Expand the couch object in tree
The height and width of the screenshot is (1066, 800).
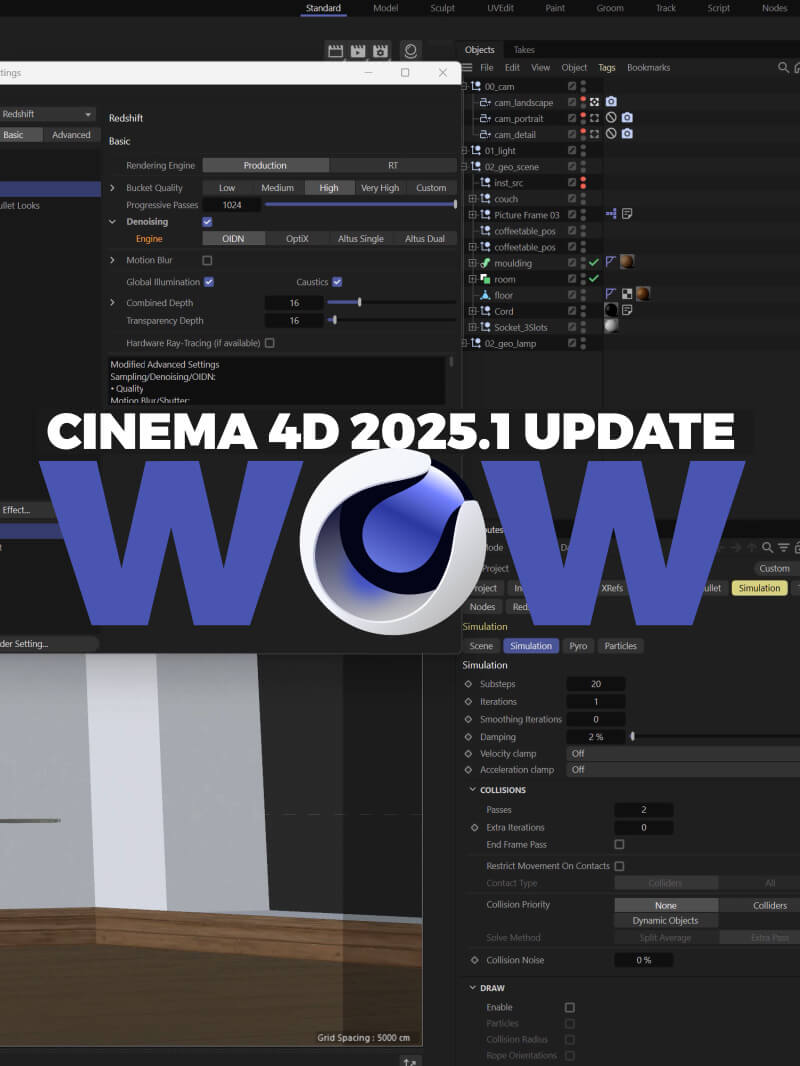point(472,199)
